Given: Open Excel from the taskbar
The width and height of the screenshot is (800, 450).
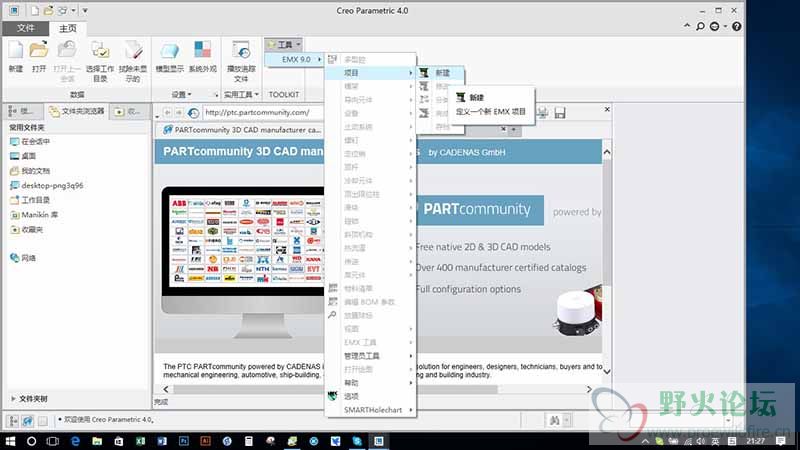Looking at the screenshot, I should tap(140, 441).
